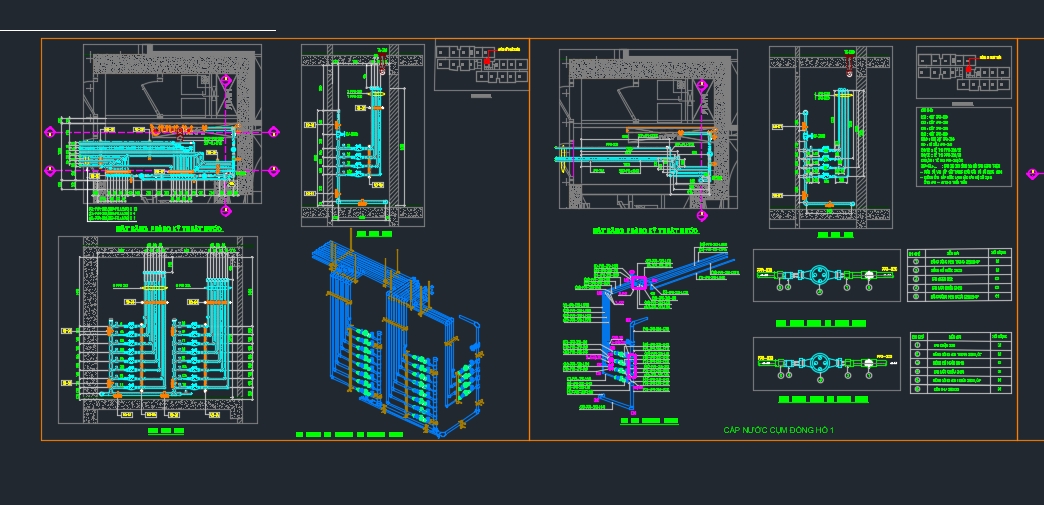Viewport: 1044px width, 505px height.
Task: Select the vertical section view in right sheet
Action: [830, 137]
